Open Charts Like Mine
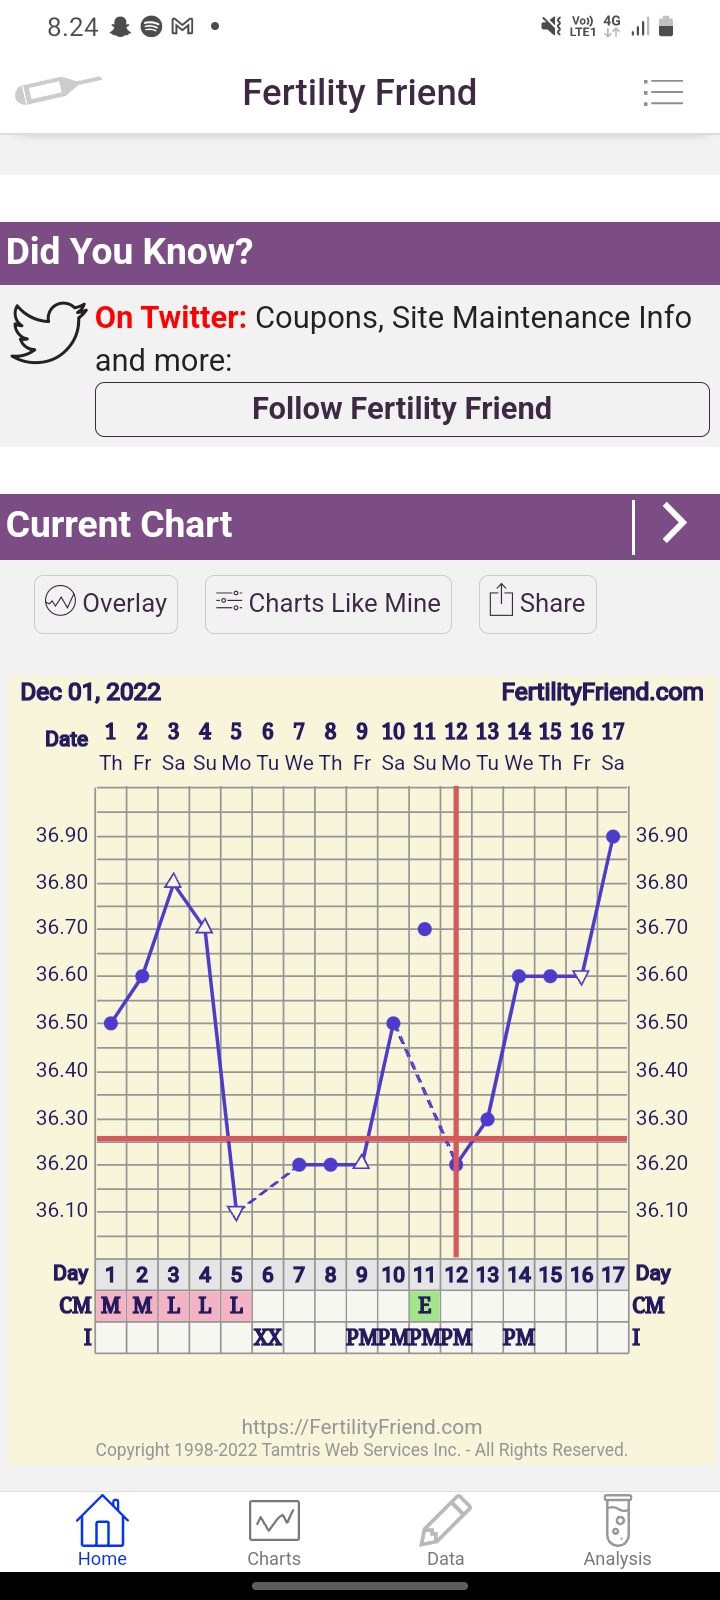720x1600 pixels. [x=328, y=603]
